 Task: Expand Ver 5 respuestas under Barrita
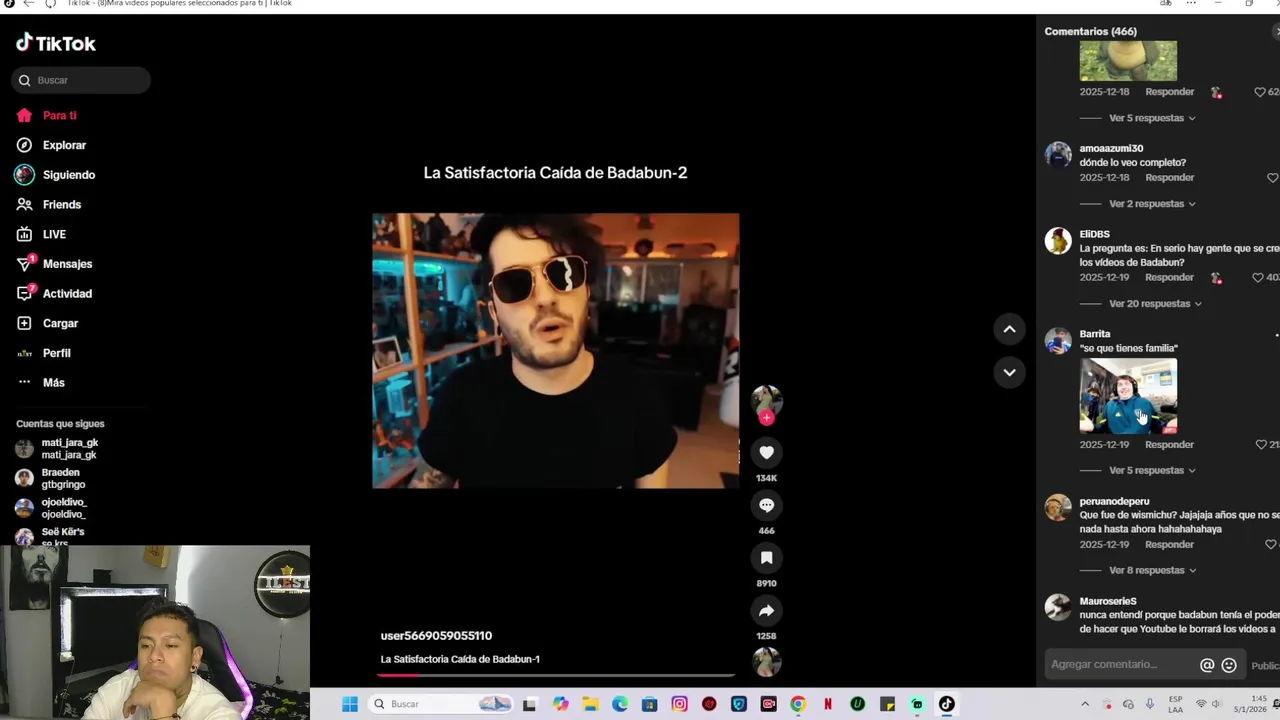(1152, 471)
